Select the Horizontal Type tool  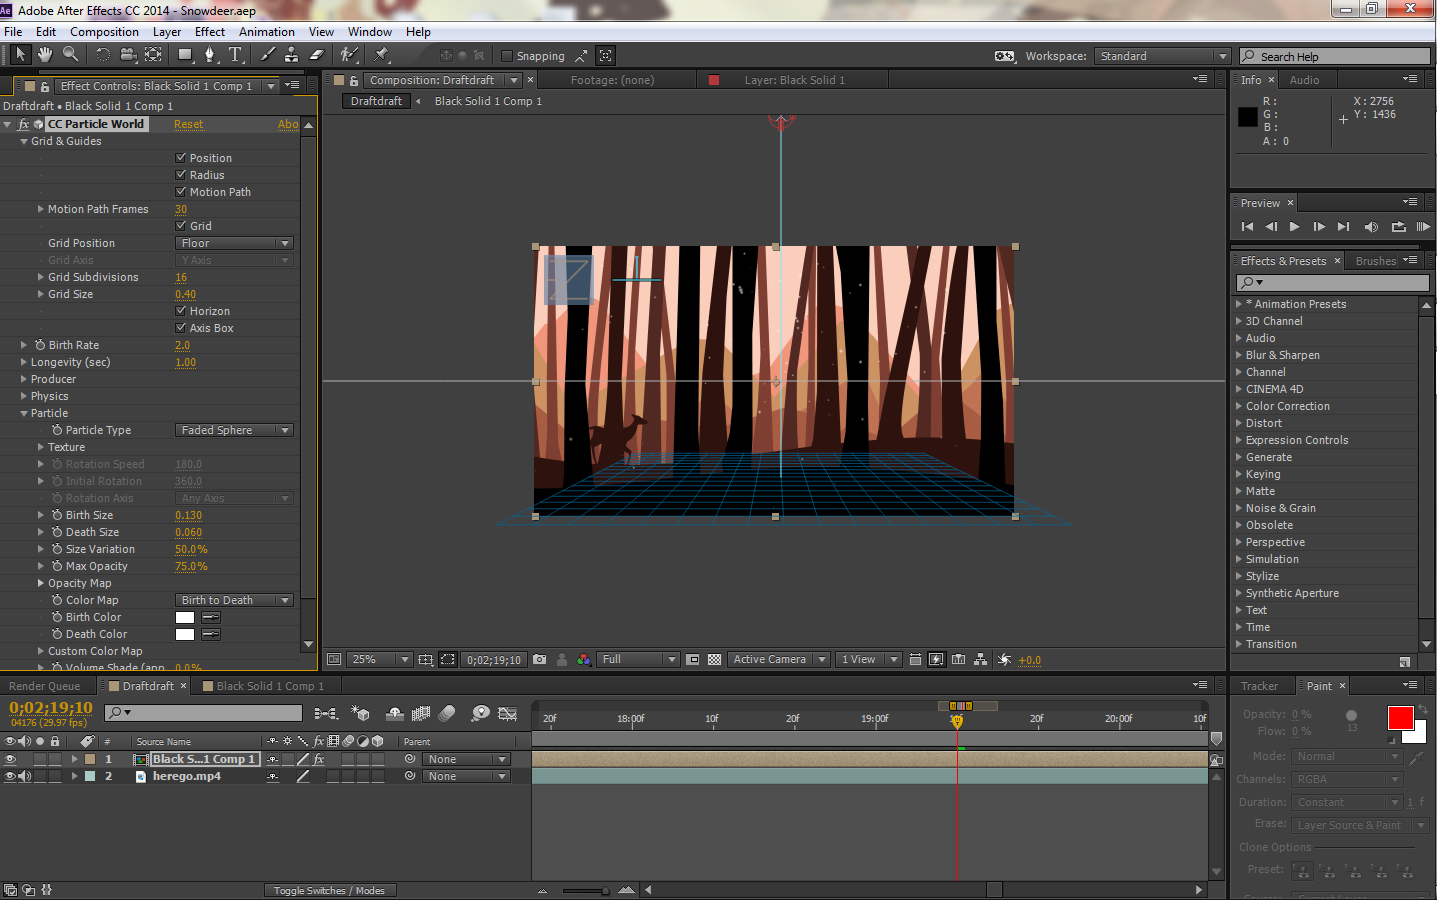tap(235, 55)
